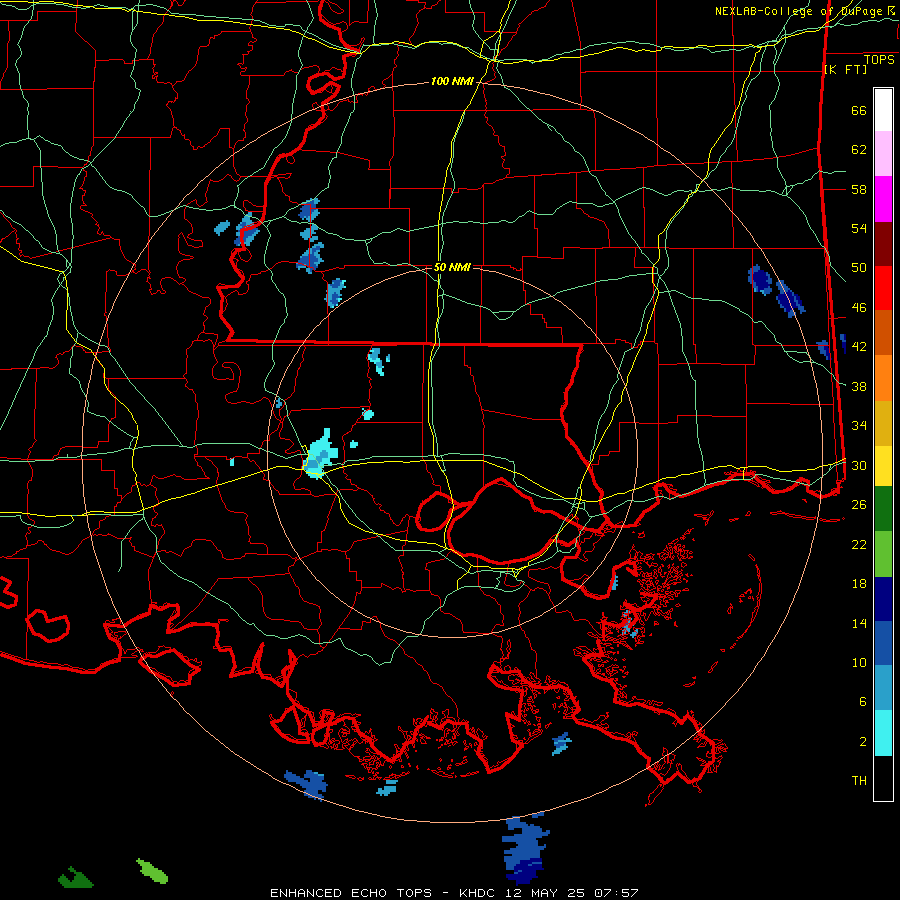Click the '34' legend value
This screenshot has width=900, height=900.
tap(859, 426)
